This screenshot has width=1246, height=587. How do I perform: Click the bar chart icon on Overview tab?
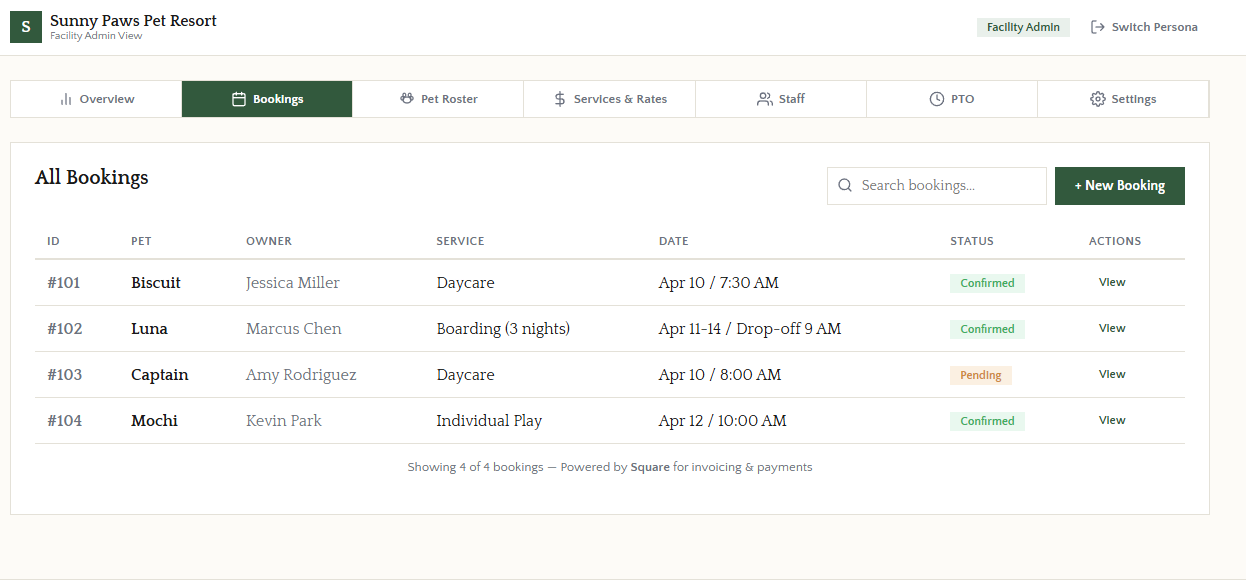(x=66, y=99)
